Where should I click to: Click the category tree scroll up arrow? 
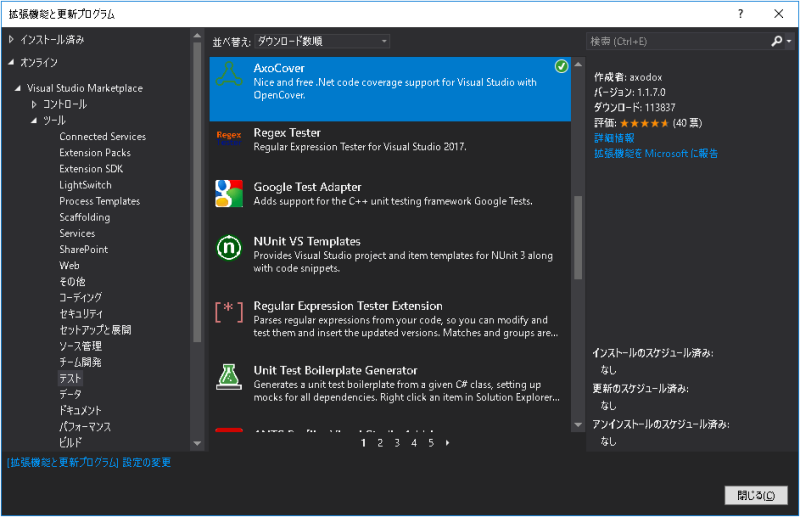tap(197, 36)
